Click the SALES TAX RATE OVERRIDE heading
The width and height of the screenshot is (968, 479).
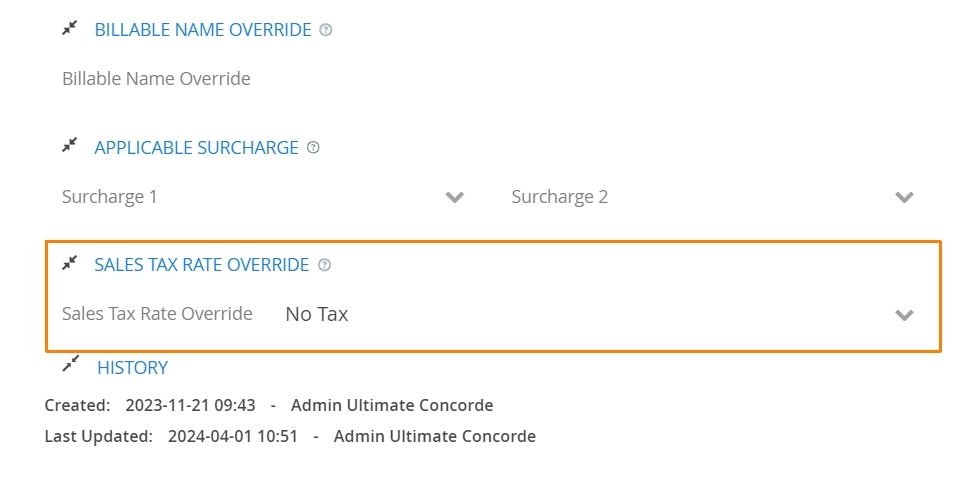pos(201,265)
